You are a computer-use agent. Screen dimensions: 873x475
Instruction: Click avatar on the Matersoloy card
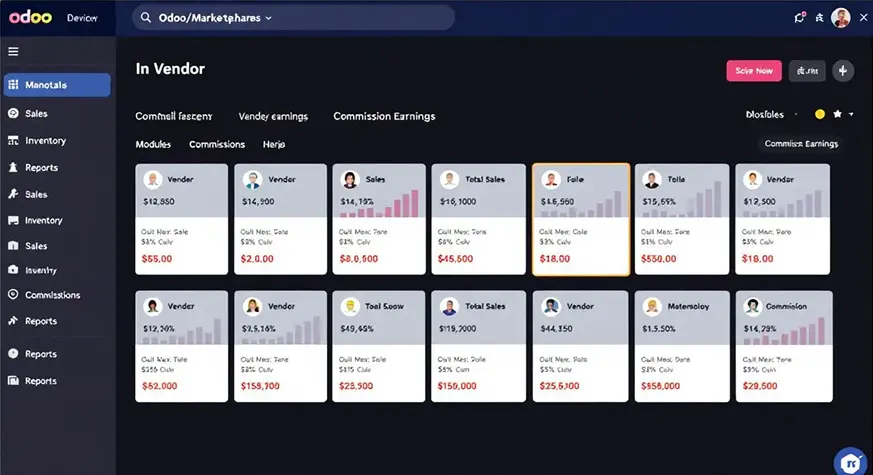[652, 306]
